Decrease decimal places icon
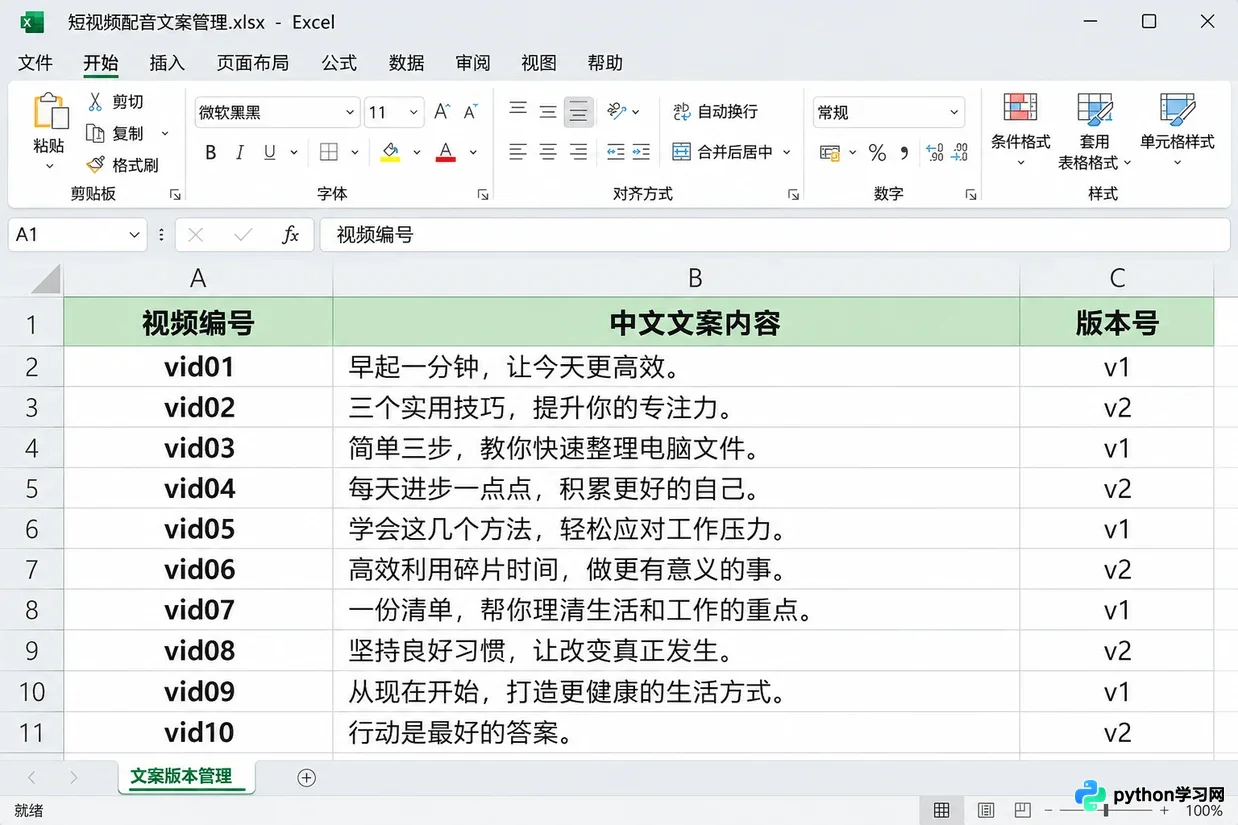Screen dimensions: 1238x825 tap(960, 153)
